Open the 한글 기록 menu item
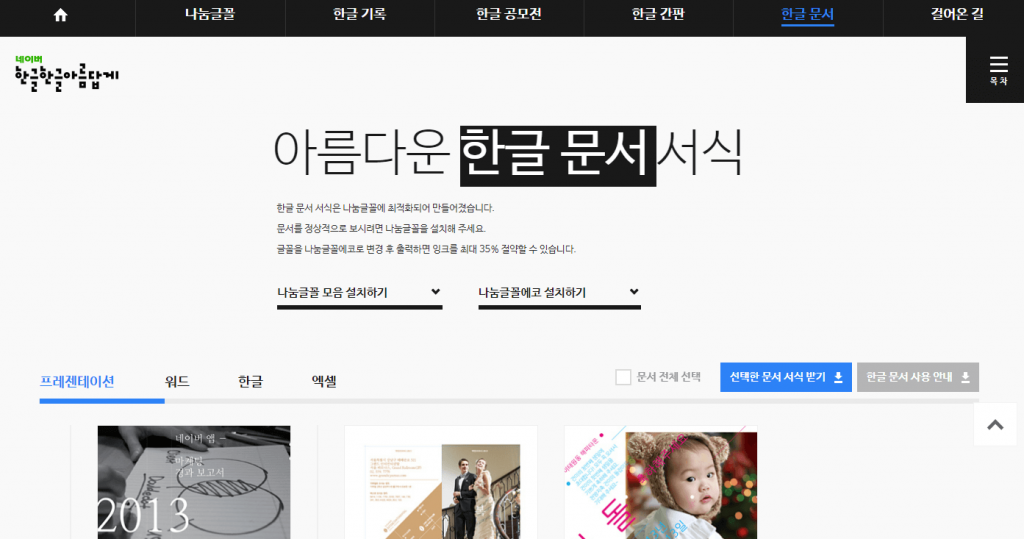This screenshot has width=1024, height=539. coord(359,14)
